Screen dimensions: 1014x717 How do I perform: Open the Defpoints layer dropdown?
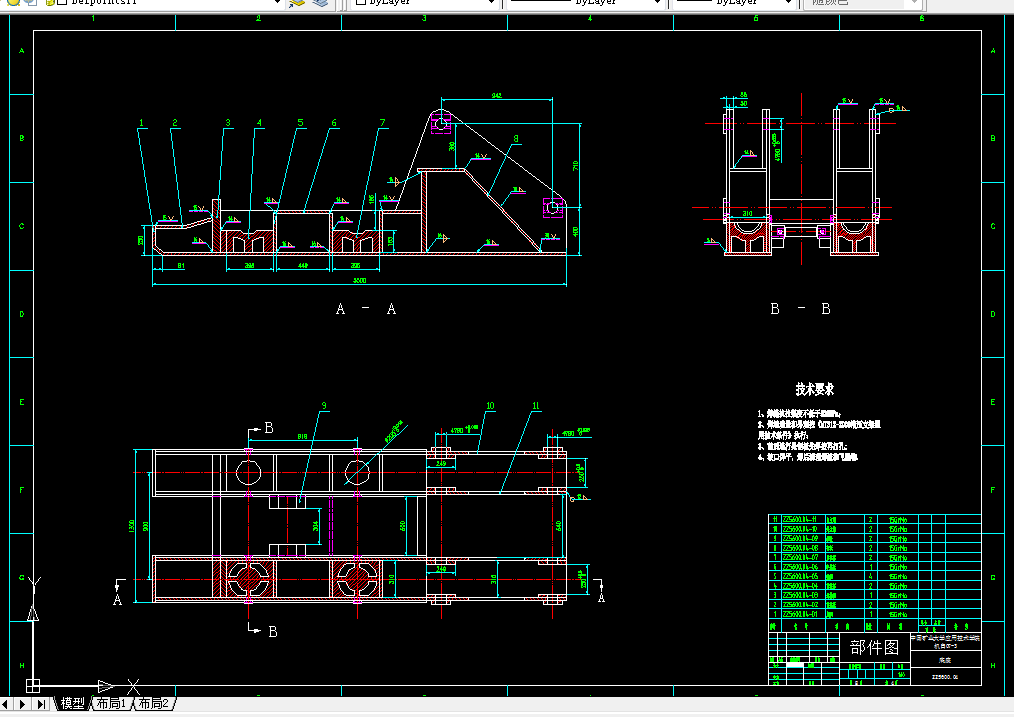click(277, 3)
